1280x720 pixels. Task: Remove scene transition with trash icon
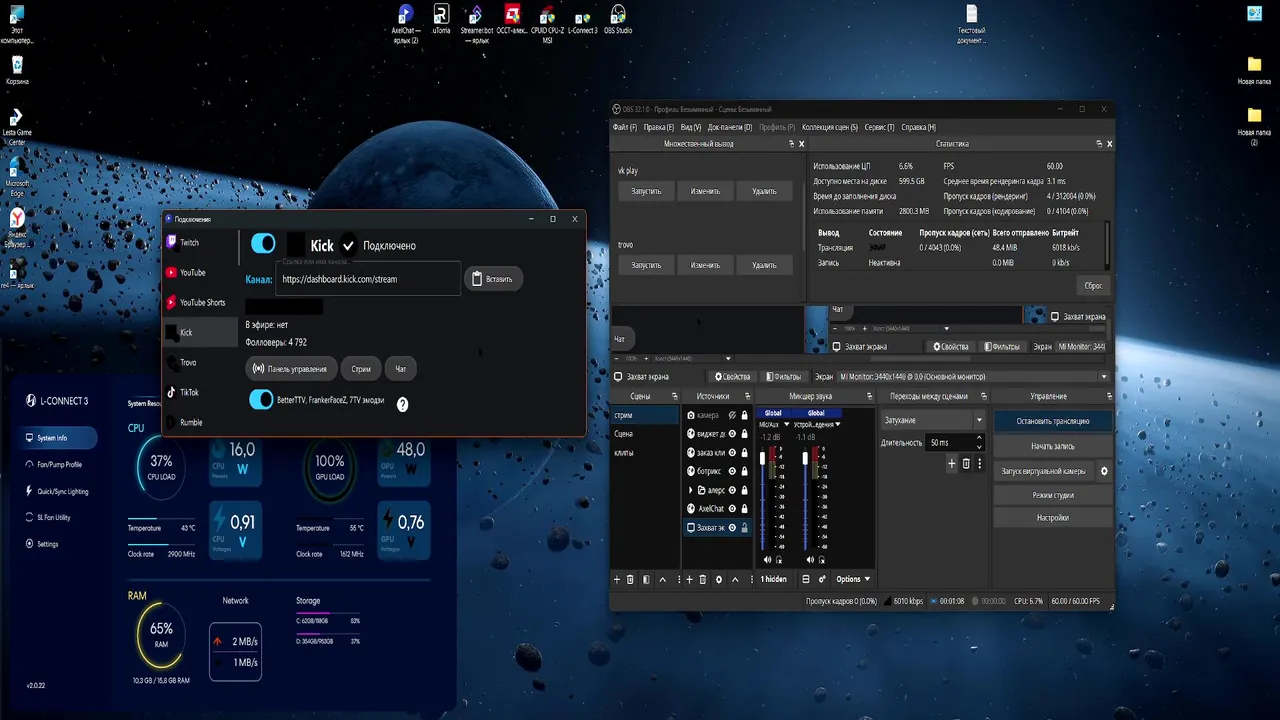[966, 464]
